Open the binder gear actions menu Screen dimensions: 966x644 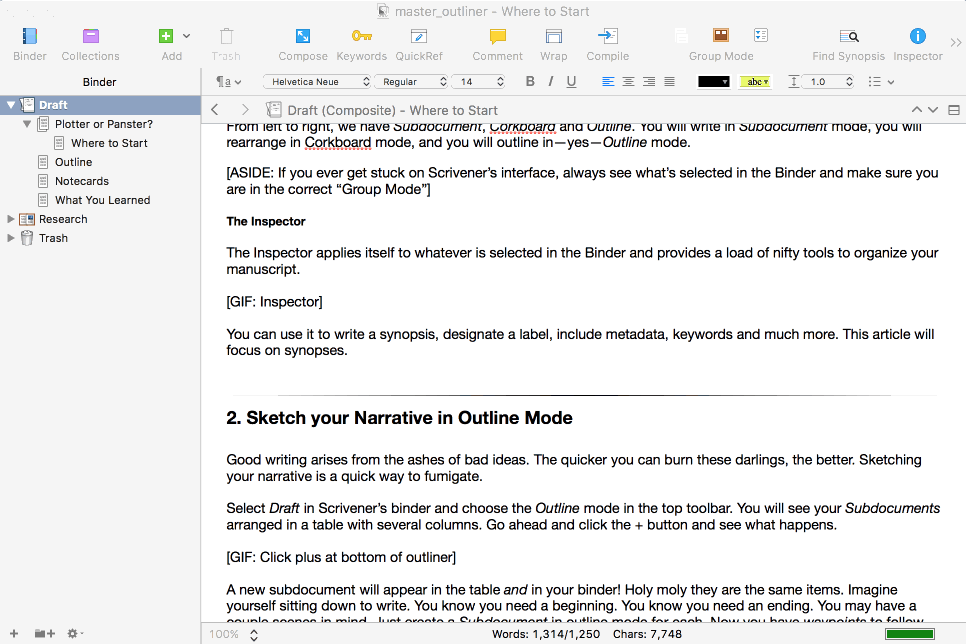(75, 633)
